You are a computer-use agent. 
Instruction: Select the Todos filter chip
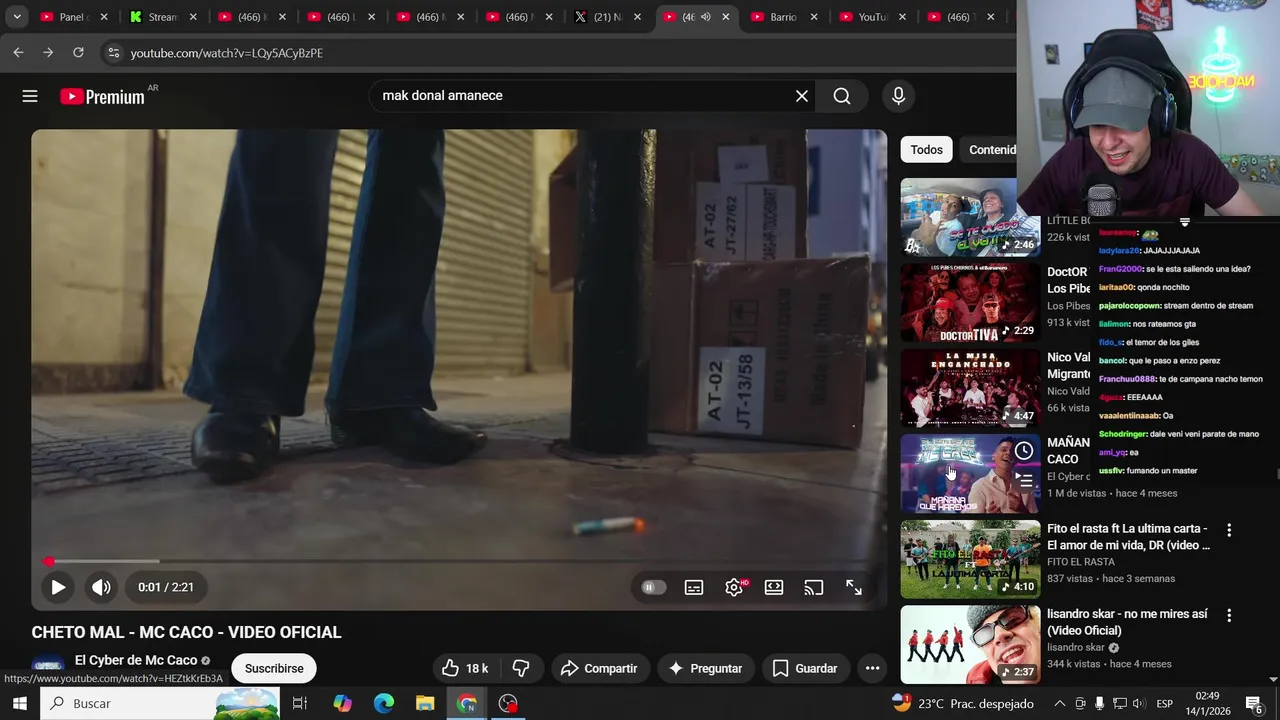926,149
